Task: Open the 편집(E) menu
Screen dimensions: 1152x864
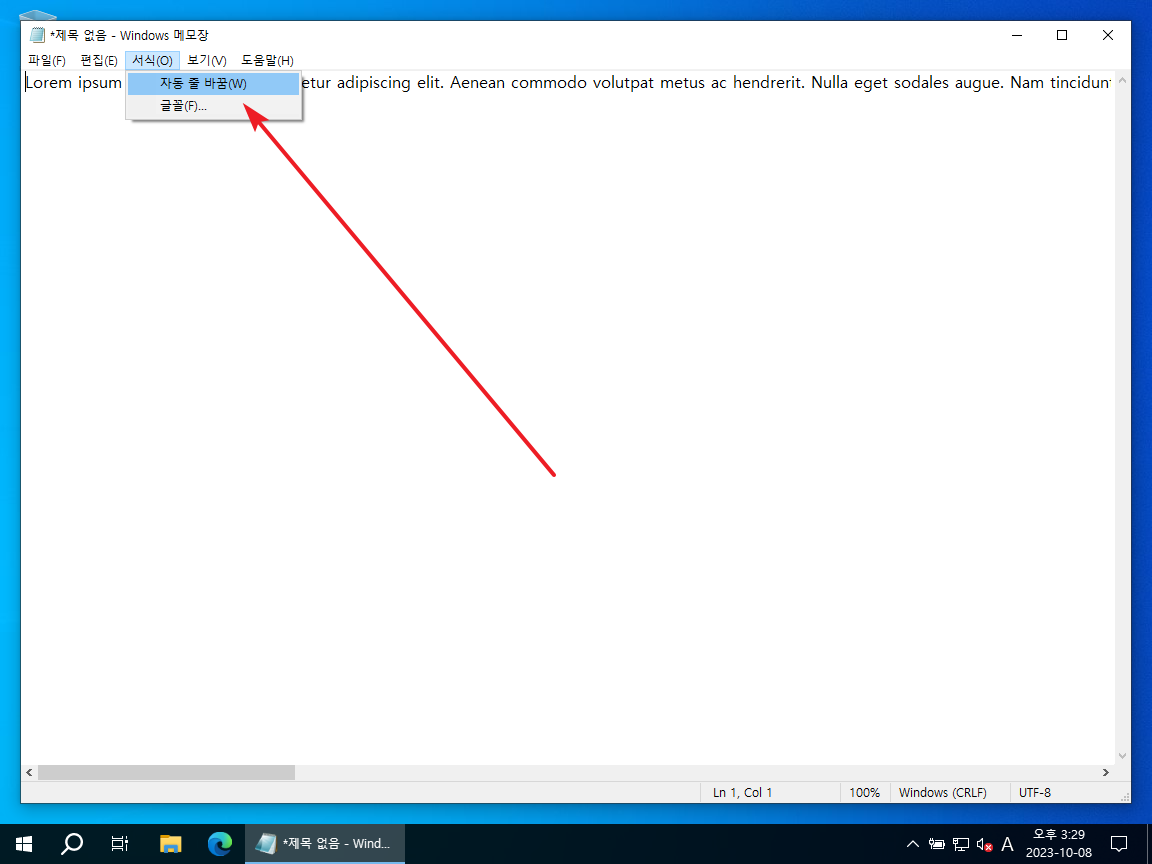Action: (x=98, y=60)
